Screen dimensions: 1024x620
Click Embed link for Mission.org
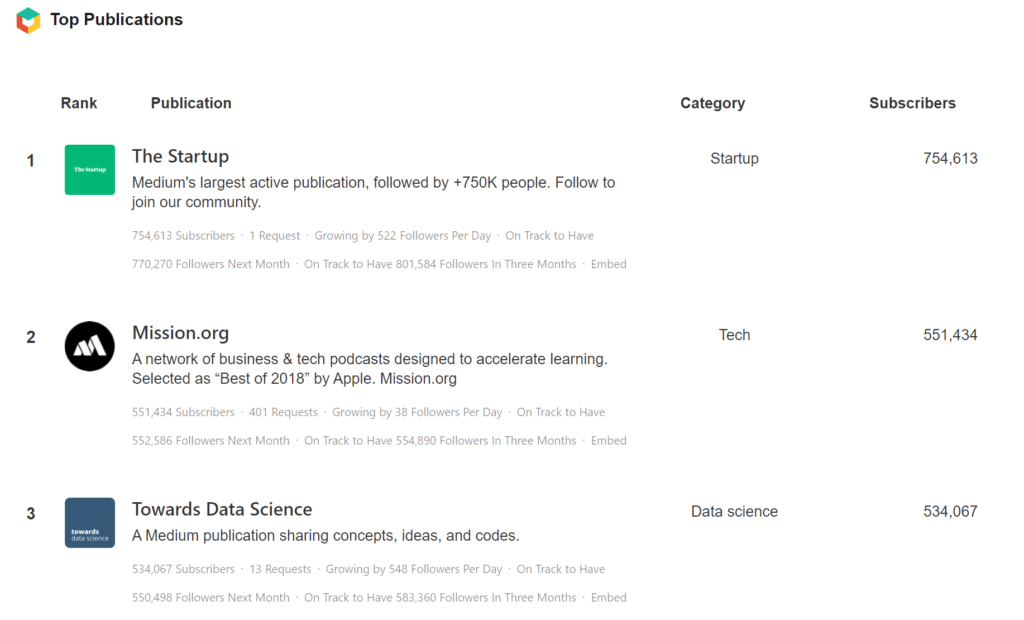tap(609, 440)
